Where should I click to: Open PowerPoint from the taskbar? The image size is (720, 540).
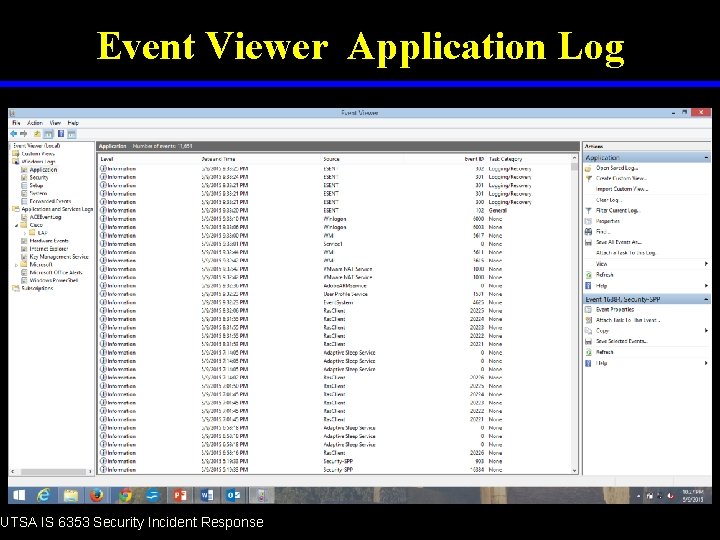180,495
